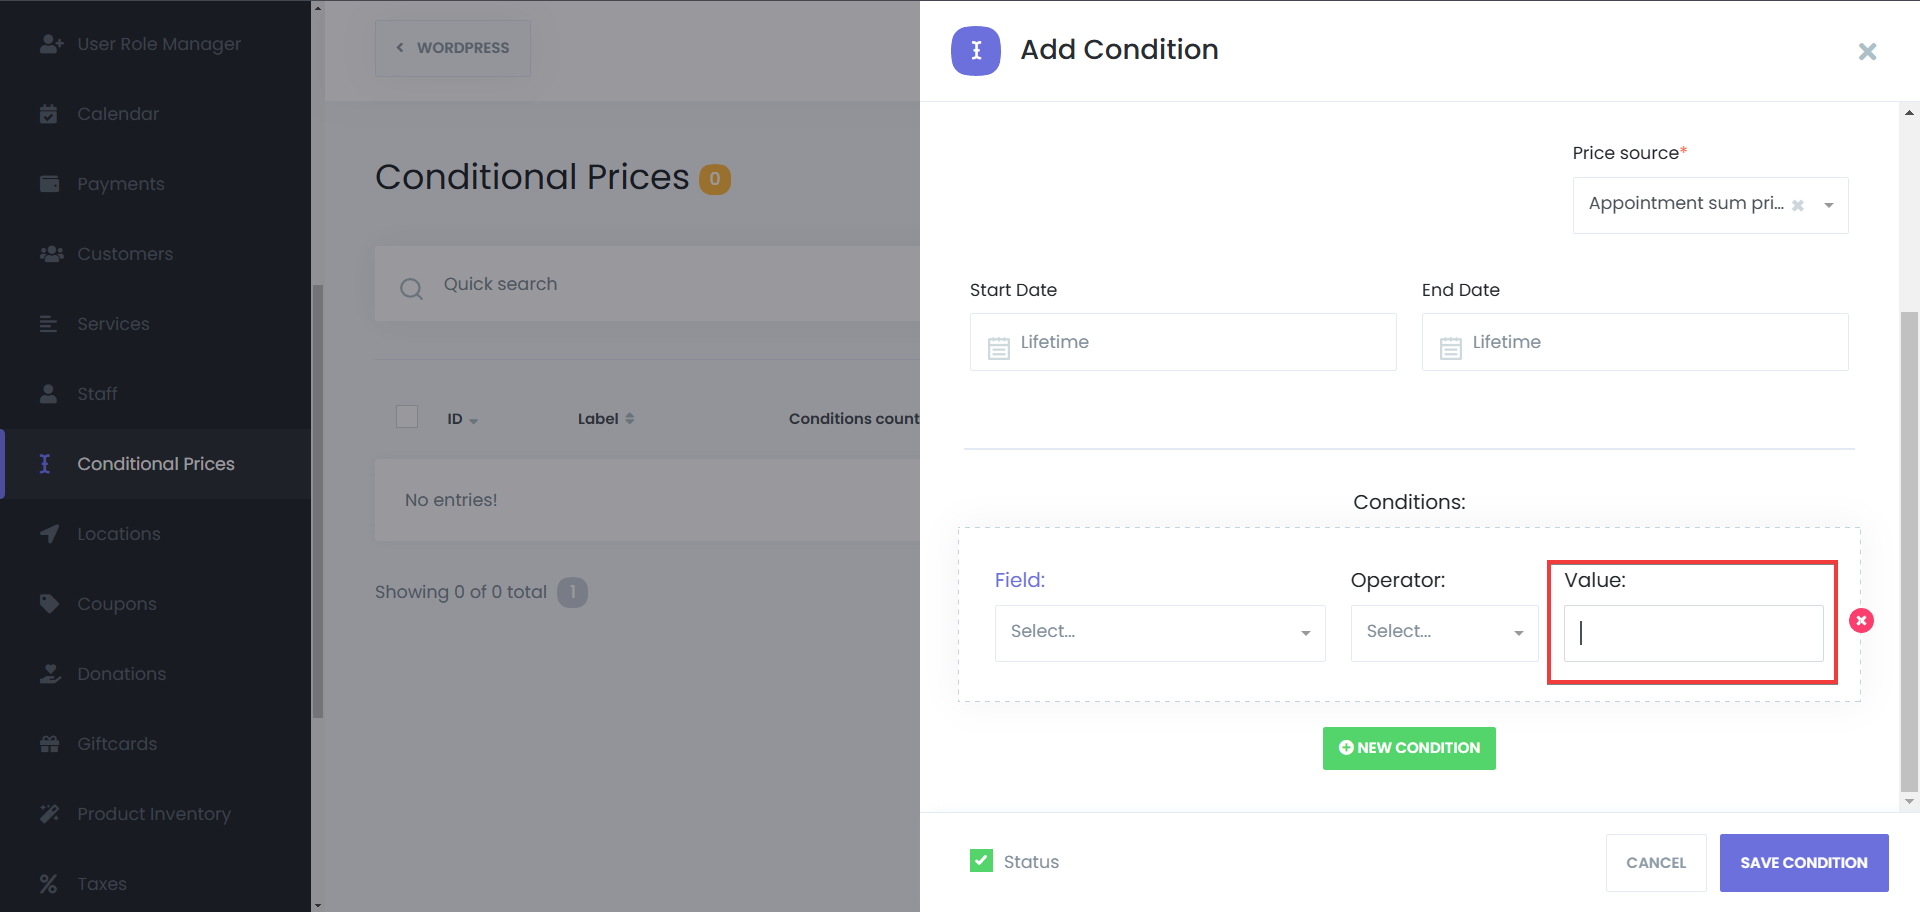The image size is (1920, 912).
Task: Click the red remove condition icon
Action: 1861,621
